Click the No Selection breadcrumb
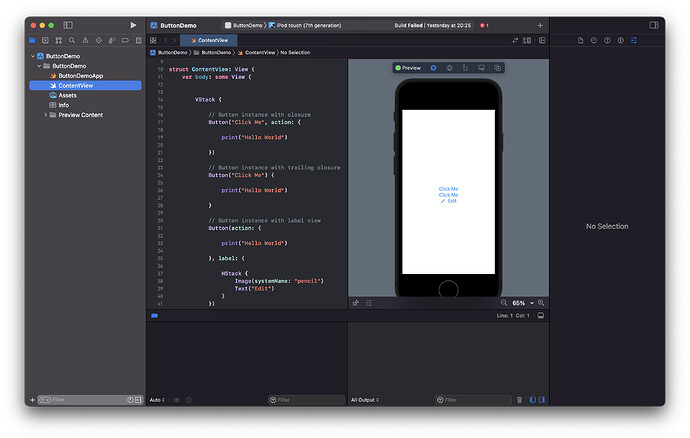Screen dimensions: 690x438 coord(295,52)
